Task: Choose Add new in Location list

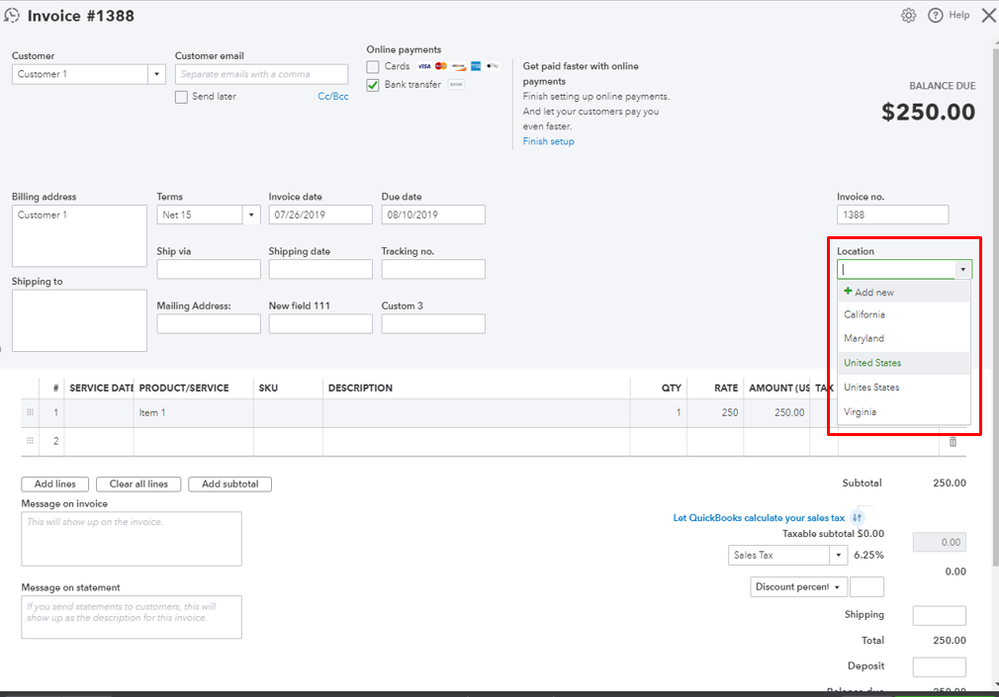Action: pyautogui.click(x=903, y=292)
